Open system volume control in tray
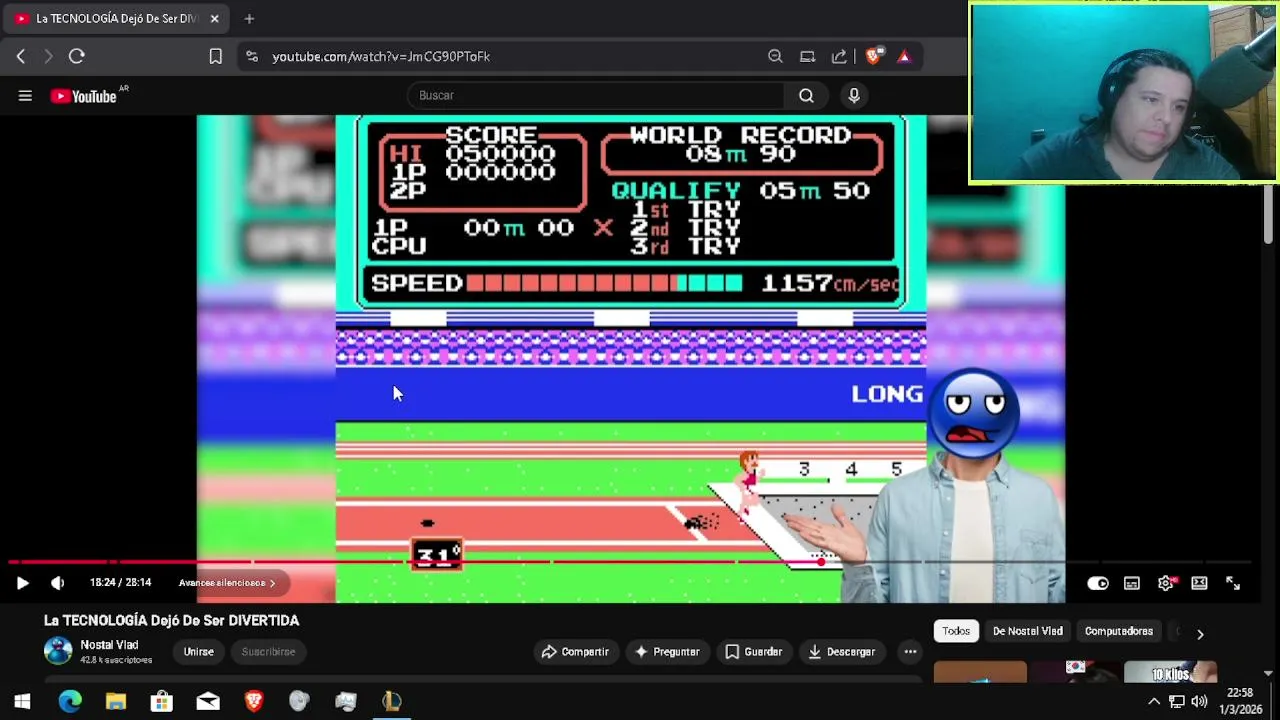The width and height of the screenshot is (1280, 720). click(1199, 702)
